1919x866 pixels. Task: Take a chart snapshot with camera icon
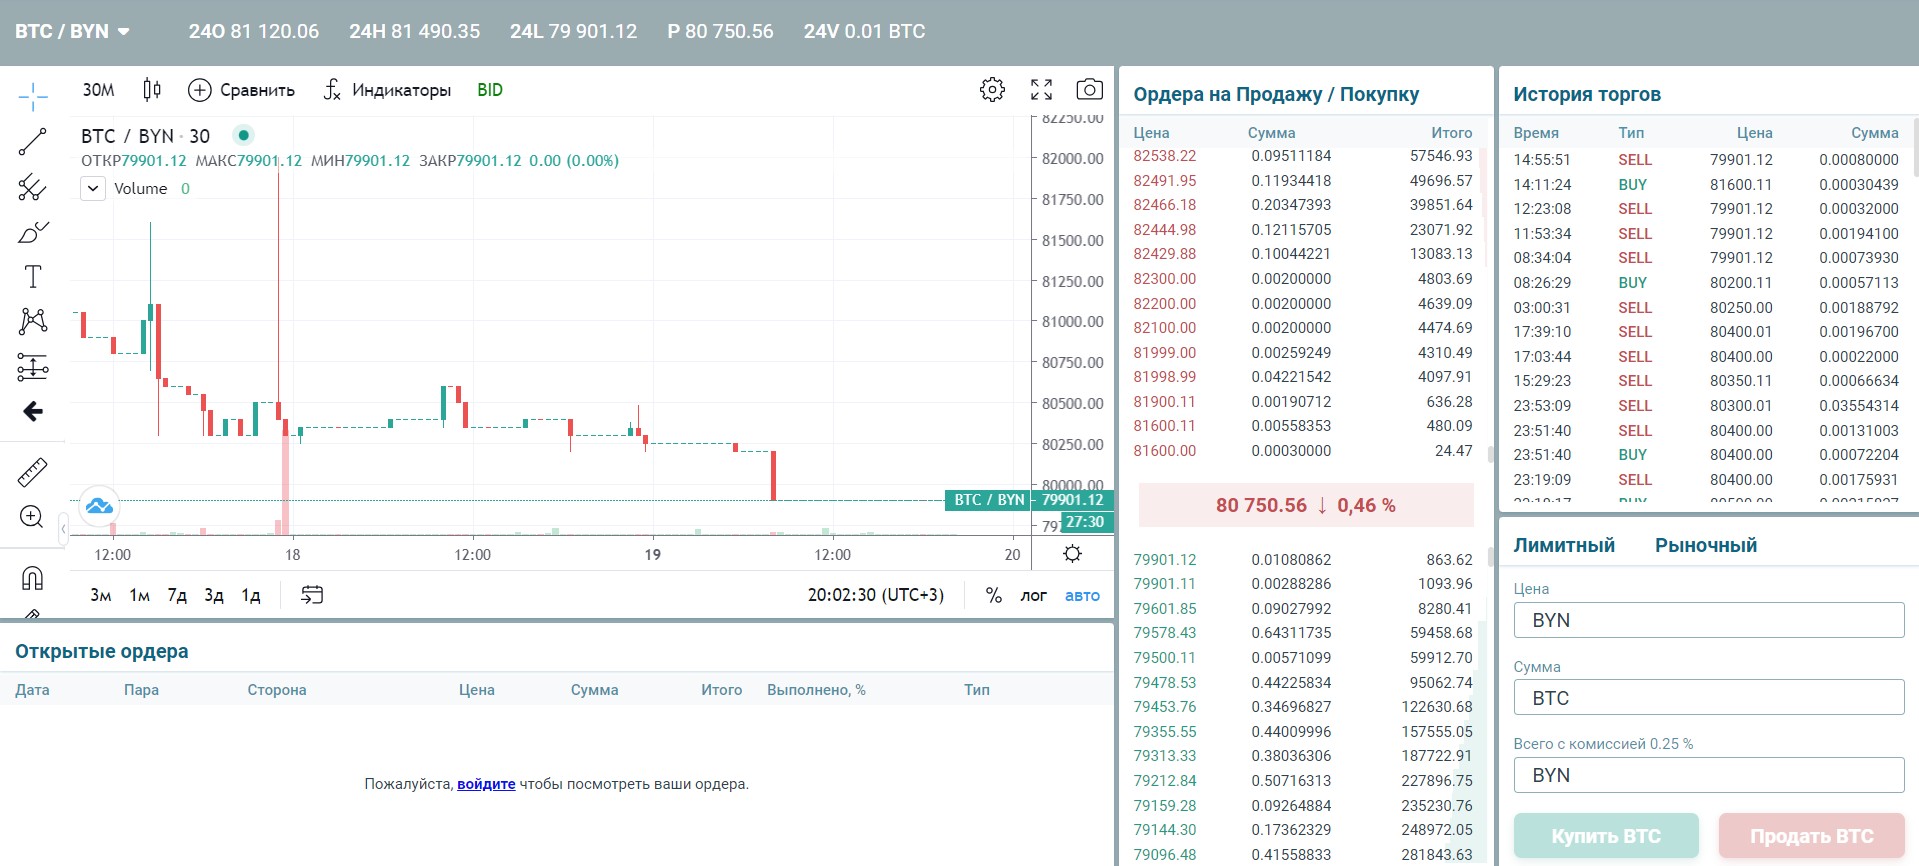(x=1089, y=90)
